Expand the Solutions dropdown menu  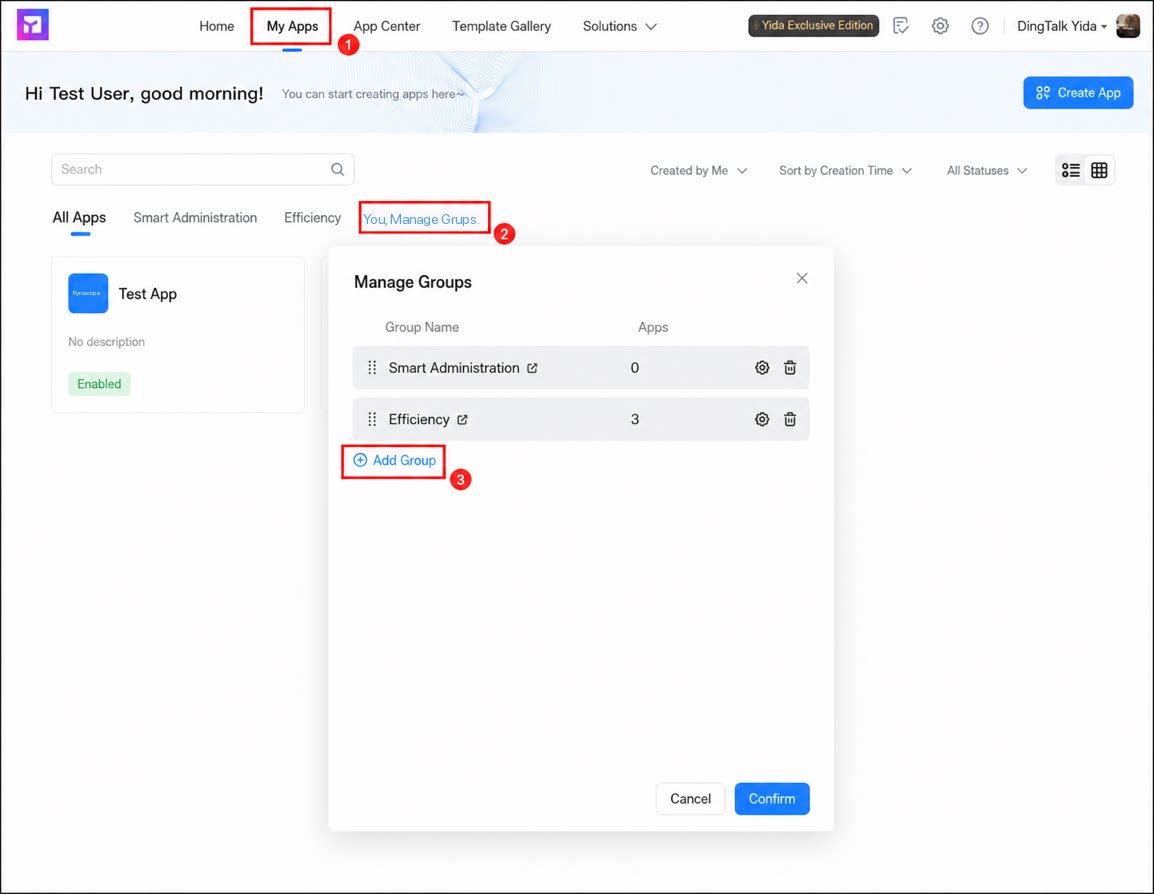619,26
